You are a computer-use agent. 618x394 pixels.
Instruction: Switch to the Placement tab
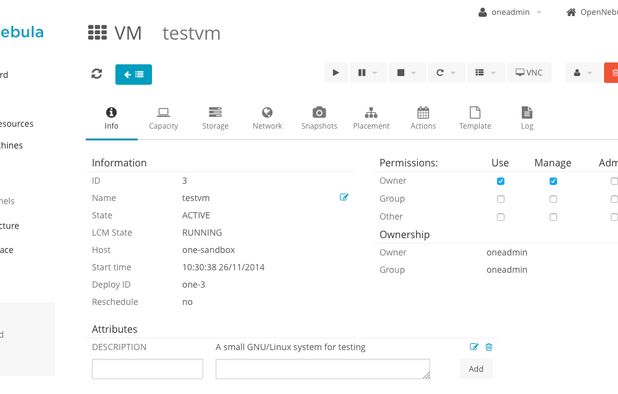pos(371,118)
